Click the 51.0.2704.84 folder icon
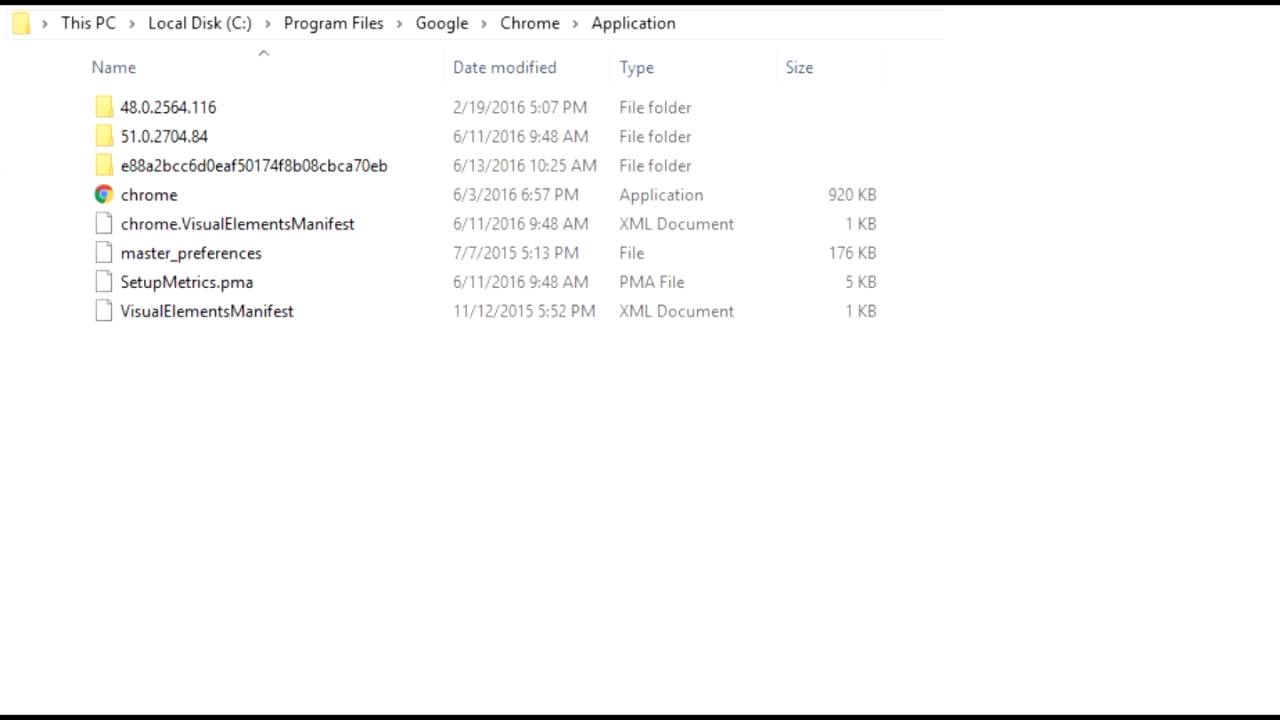 104,136
